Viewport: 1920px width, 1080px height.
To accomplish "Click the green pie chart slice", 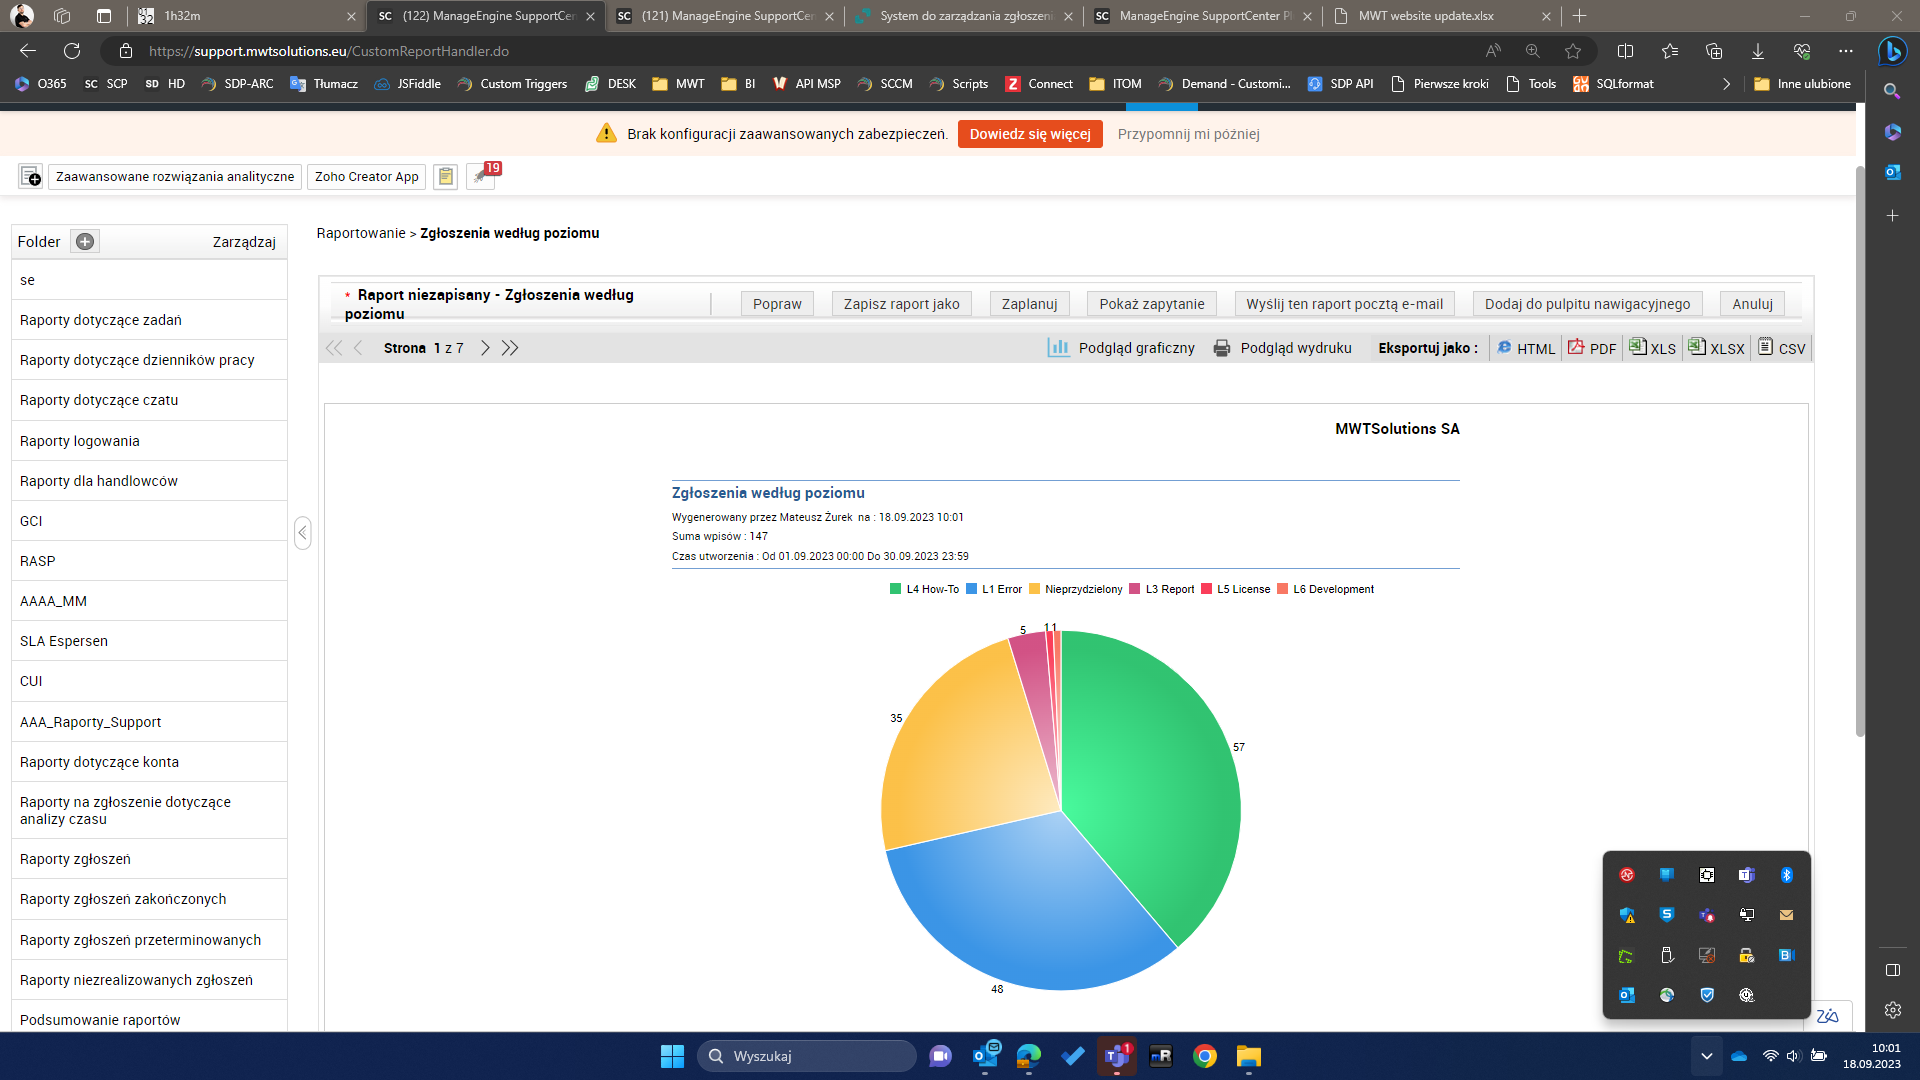I will click(1150, 780).
